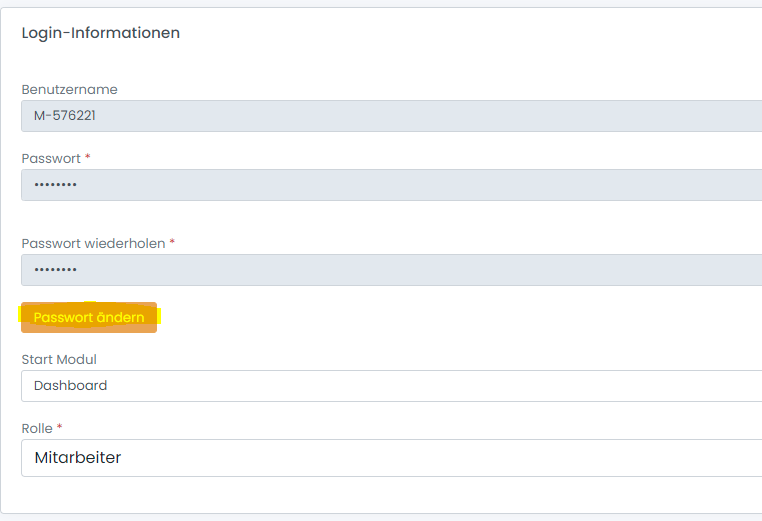Click masked dots in Passwort wiederholen
The image size is (762, 521).
[55, 270]
